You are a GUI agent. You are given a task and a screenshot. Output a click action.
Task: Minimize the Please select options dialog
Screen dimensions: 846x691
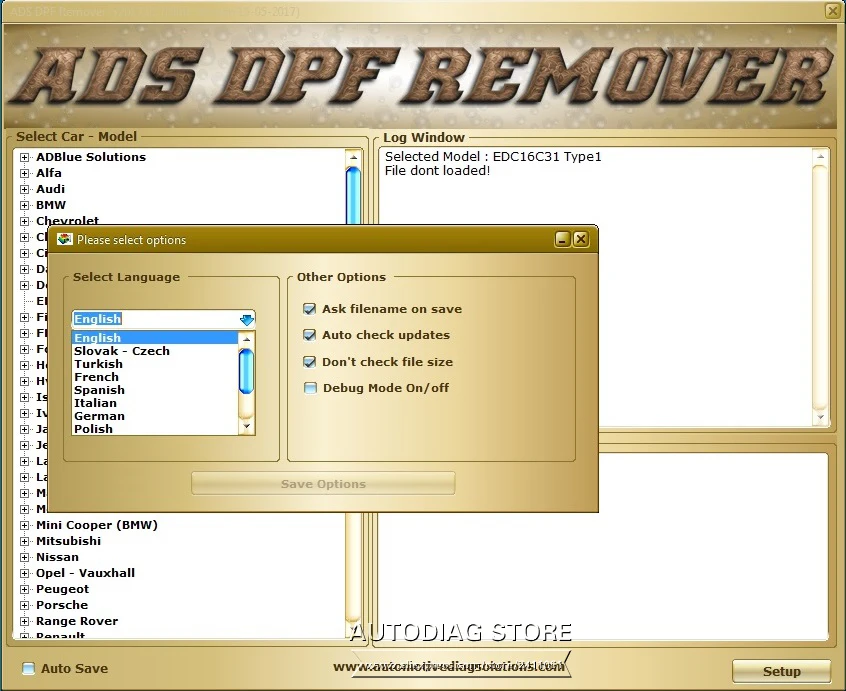pyautogui.click(x=563, y=240)
